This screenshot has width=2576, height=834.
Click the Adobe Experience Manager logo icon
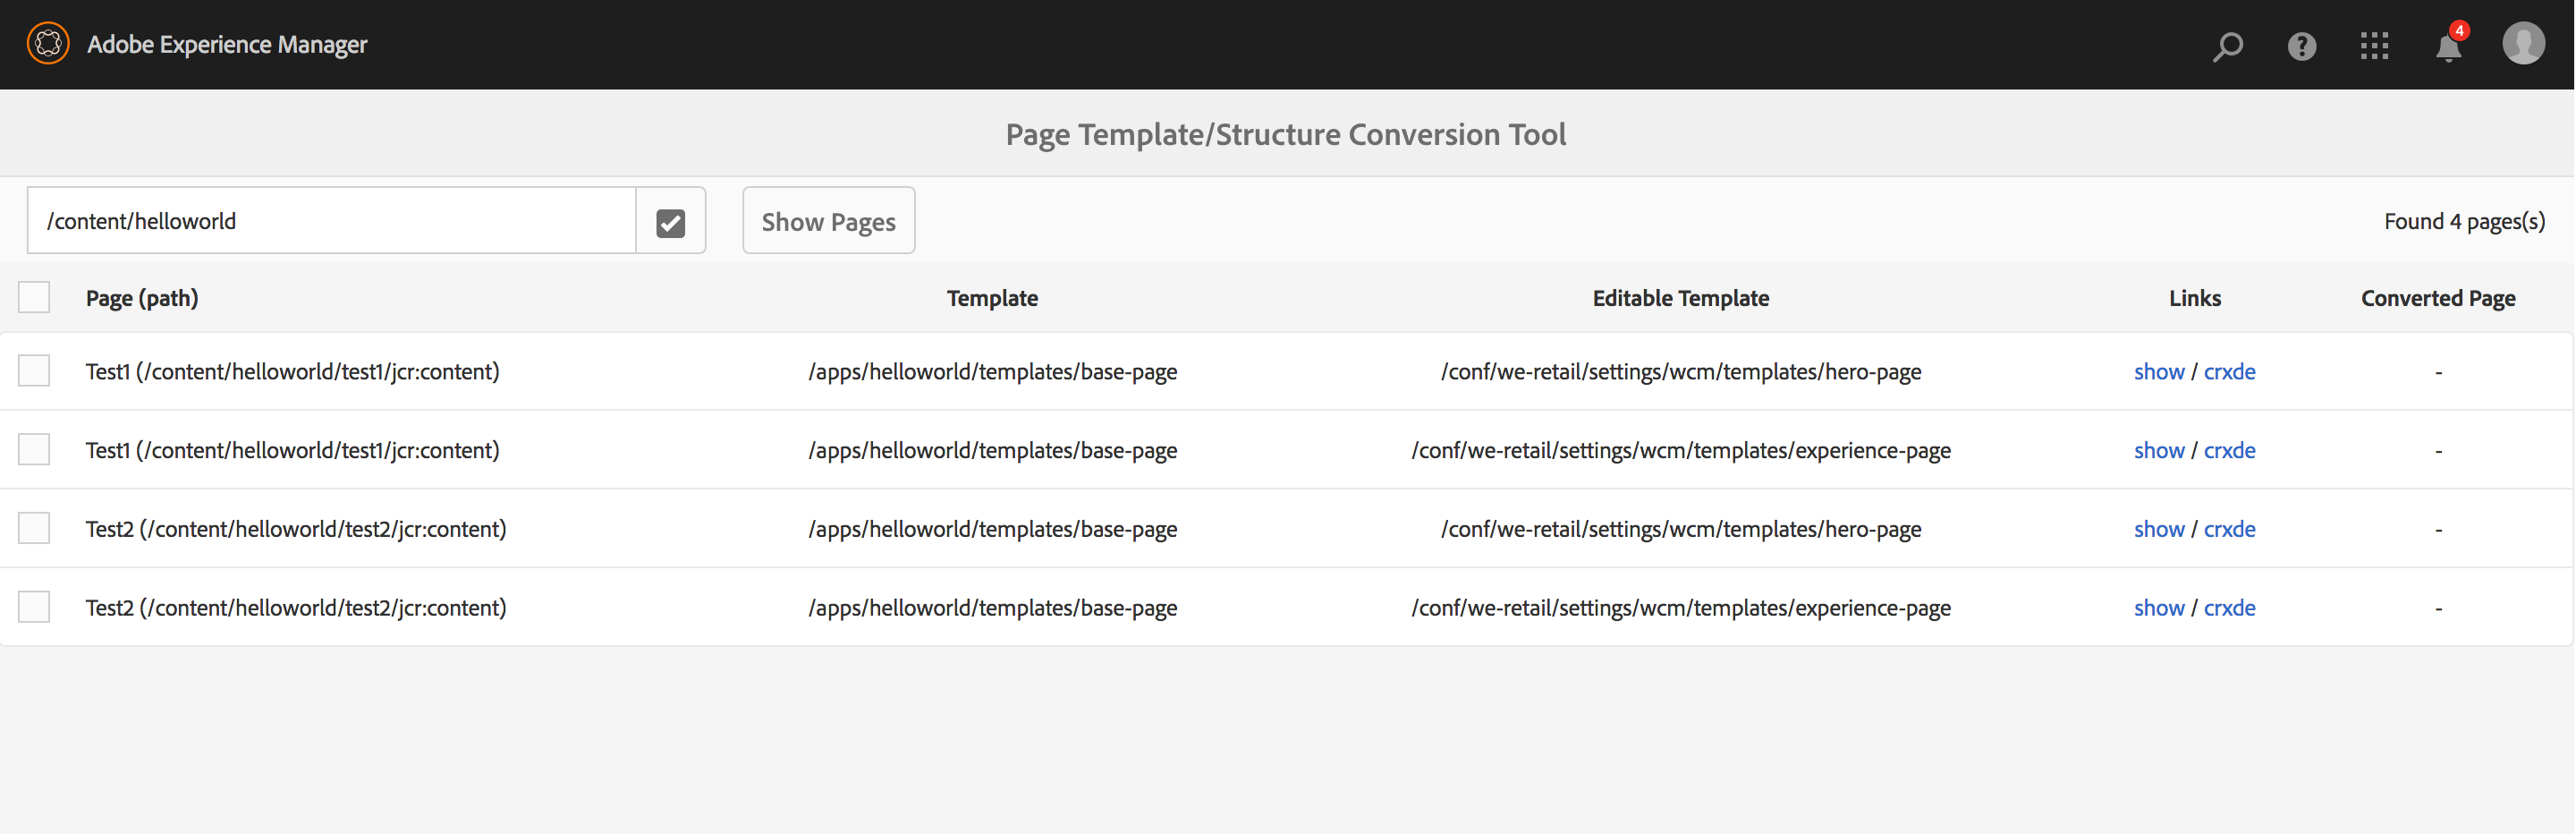pos(48,44)
